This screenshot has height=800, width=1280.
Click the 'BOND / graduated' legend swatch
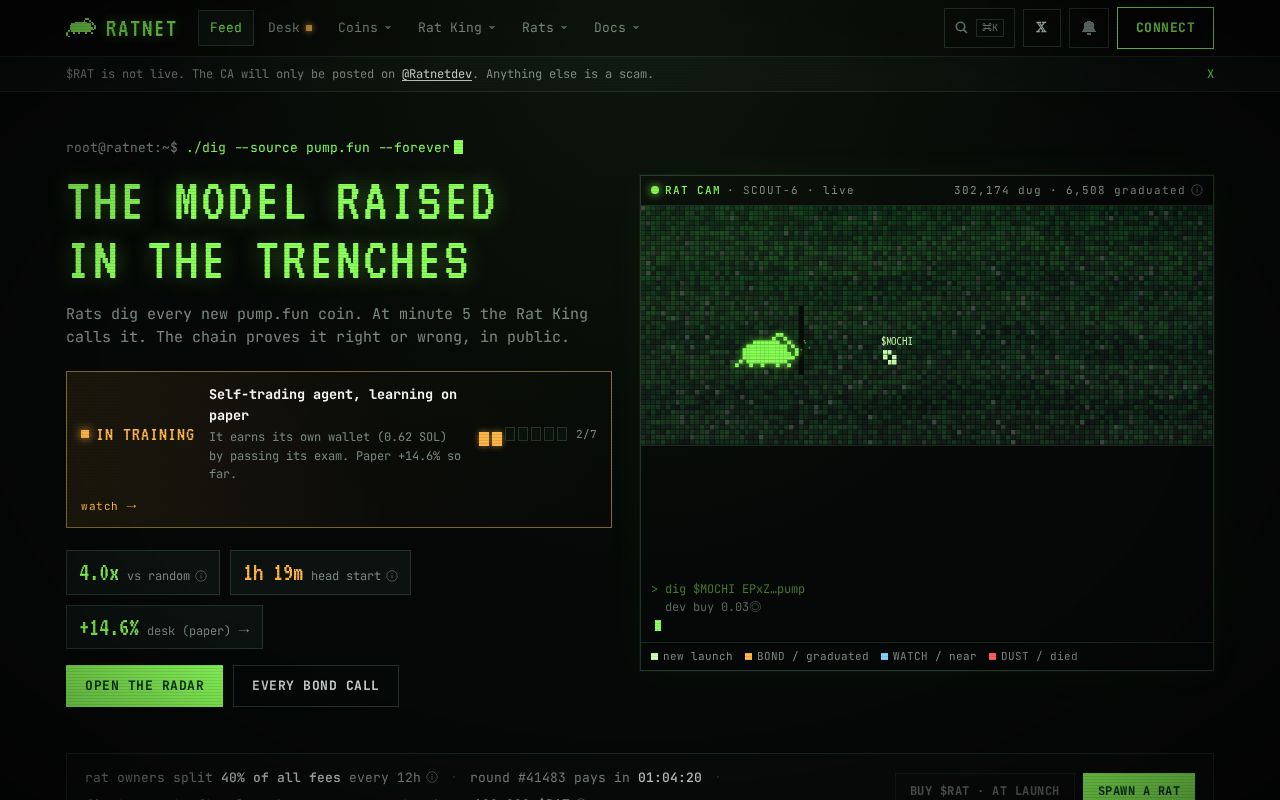[x=748, y=657]
